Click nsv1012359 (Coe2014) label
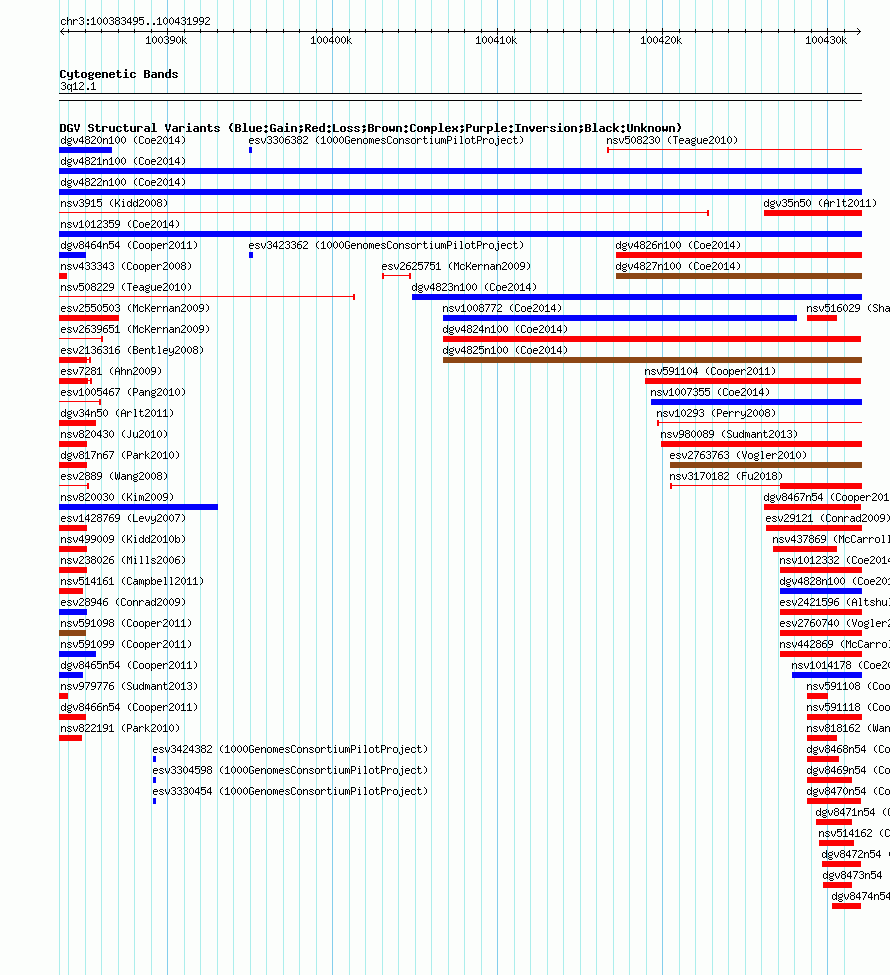890x975 pixels. click(x=119, y=224)
